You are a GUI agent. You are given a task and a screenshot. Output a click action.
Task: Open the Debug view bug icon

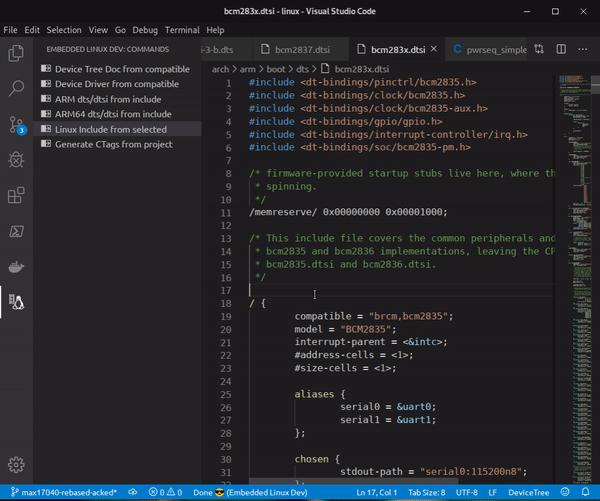(x=16, y=160)
